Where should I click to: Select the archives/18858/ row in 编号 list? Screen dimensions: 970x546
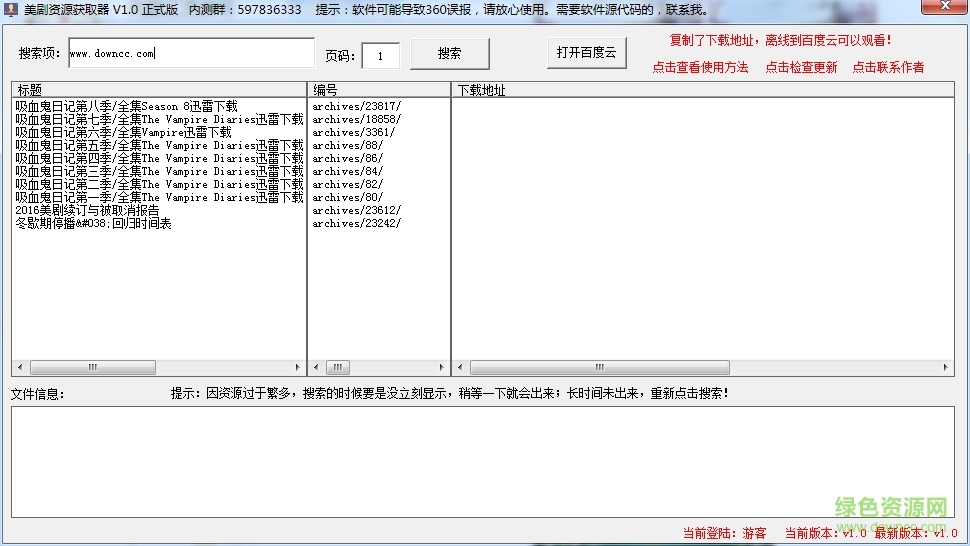356,119
